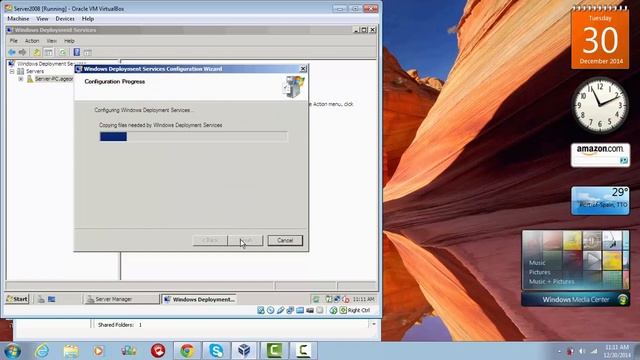Open Internet Explorer from the taskbar
This screenshot has width=640, height=360.
pyautogui.click(x=42, y=351)
